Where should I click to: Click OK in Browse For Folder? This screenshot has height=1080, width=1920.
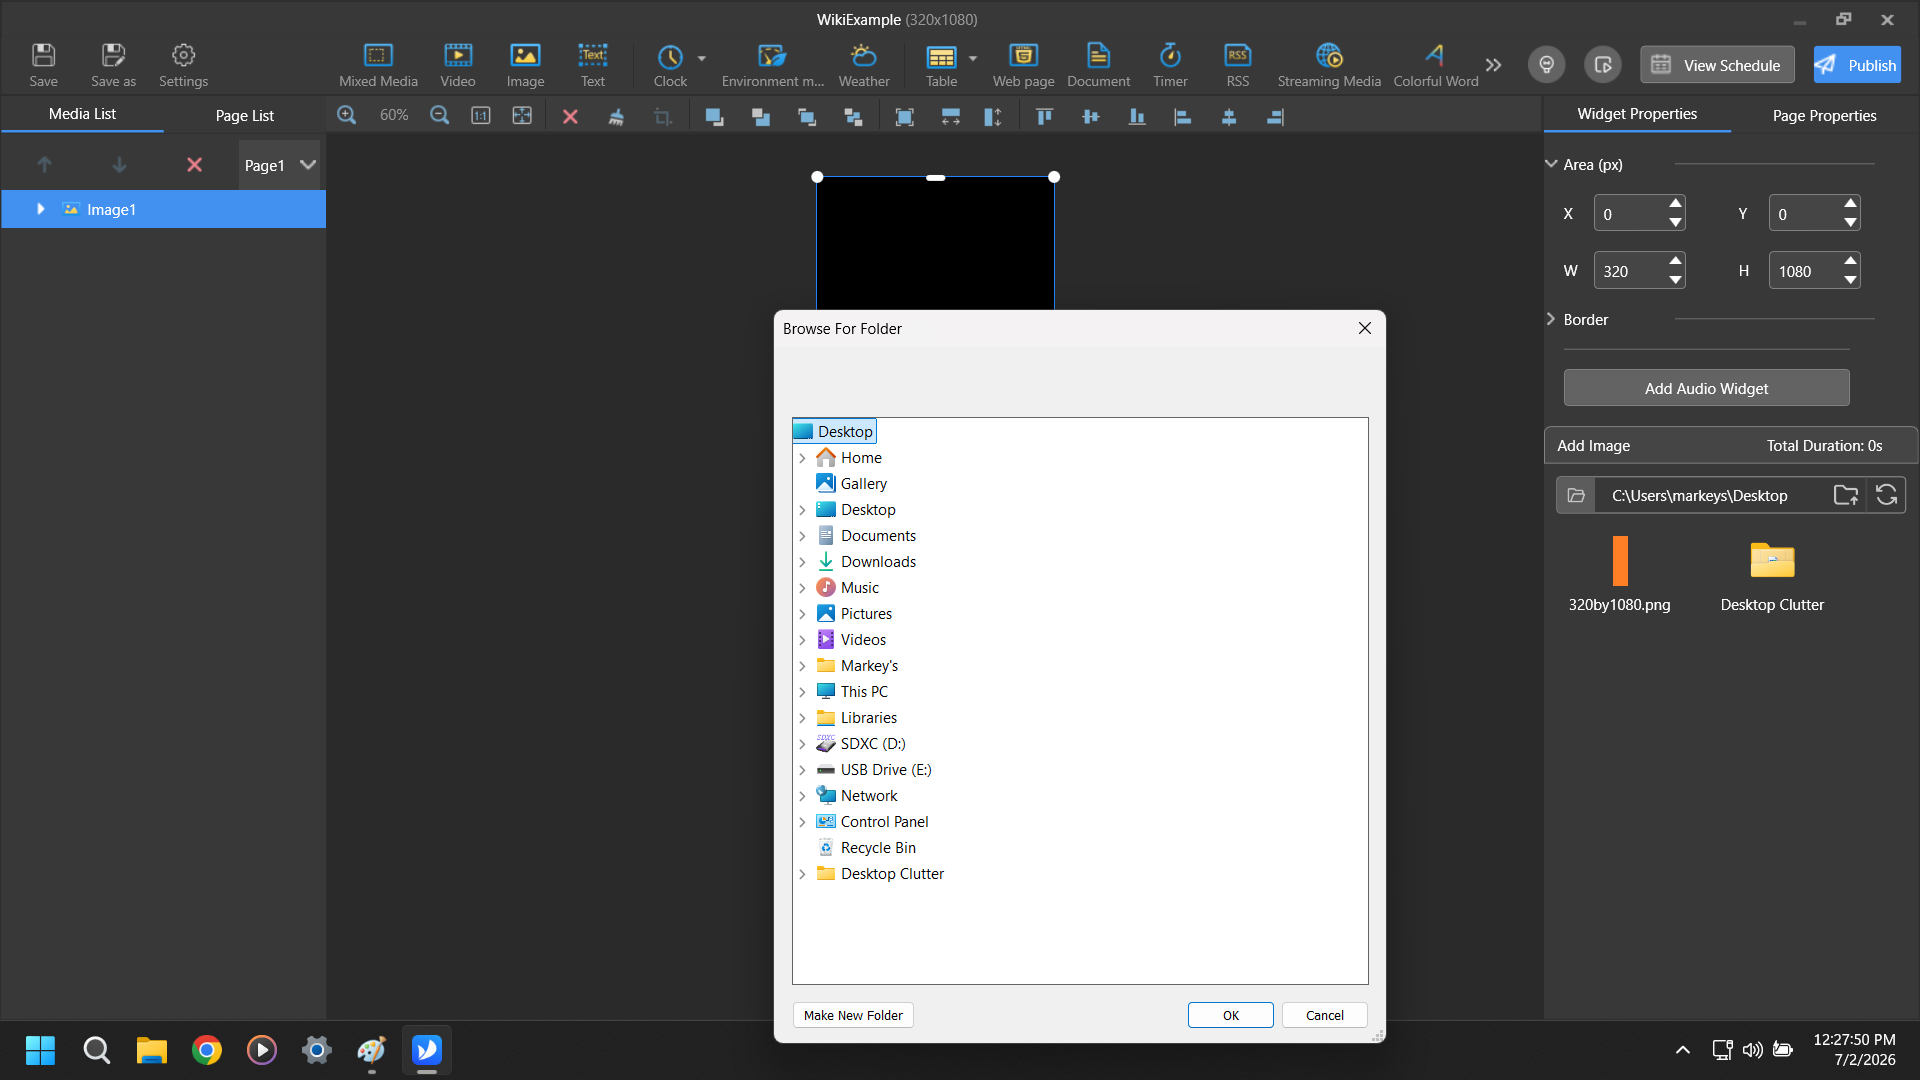pos(1230,1015)
